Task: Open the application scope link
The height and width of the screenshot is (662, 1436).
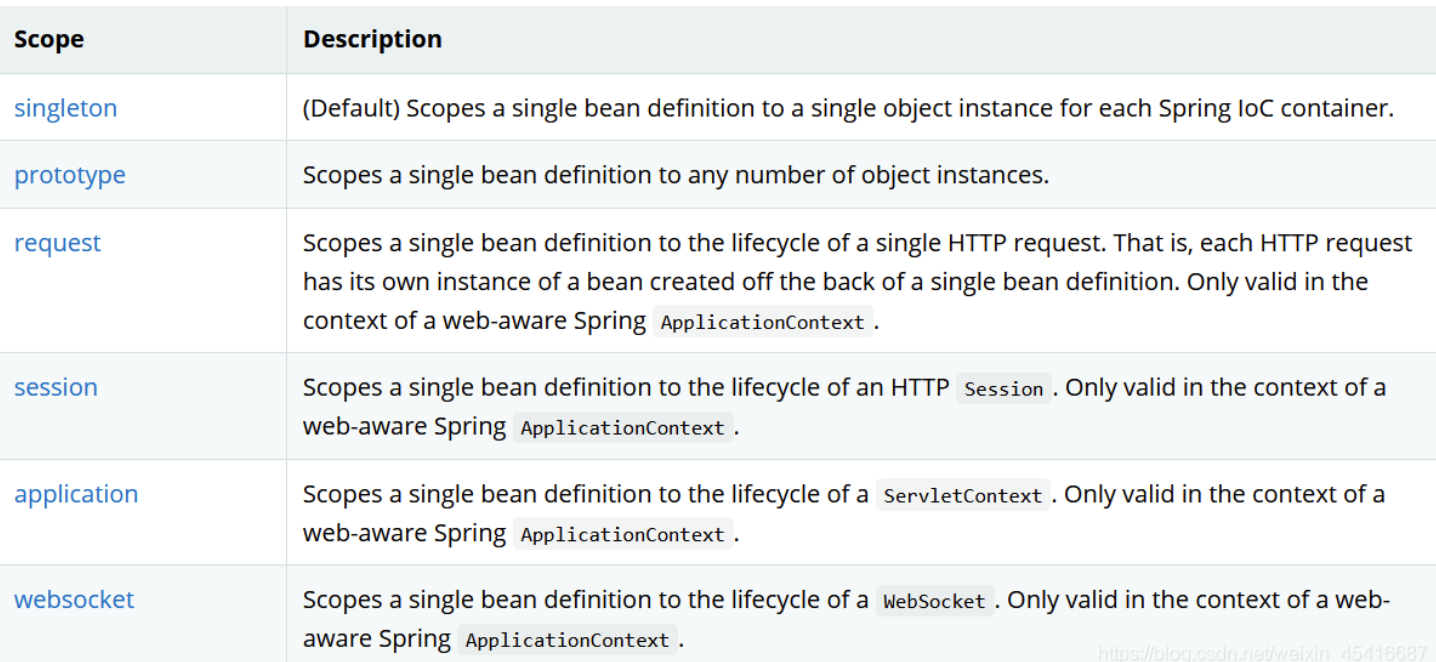Action: point(76,494)
